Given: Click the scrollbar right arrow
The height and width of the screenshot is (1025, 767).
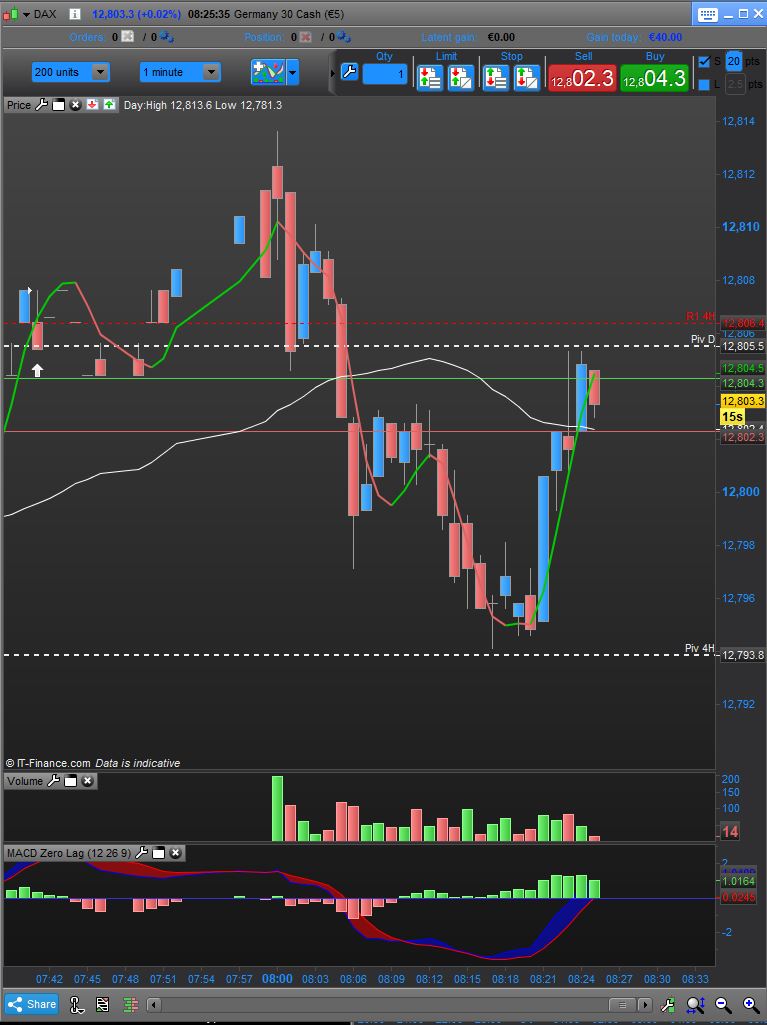Looking at the screenshot, I should click(645, 1005).
